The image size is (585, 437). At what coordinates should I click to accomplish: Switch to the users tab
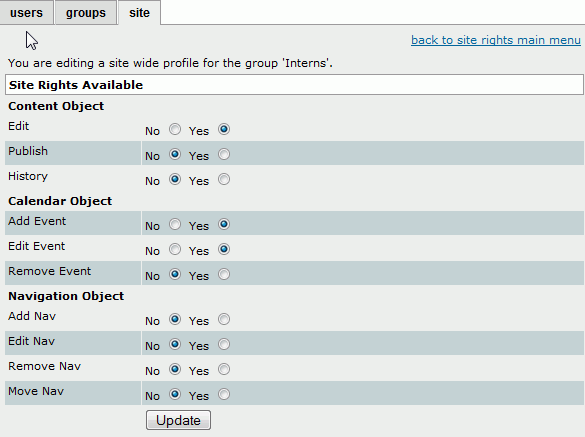click(26, 12)
